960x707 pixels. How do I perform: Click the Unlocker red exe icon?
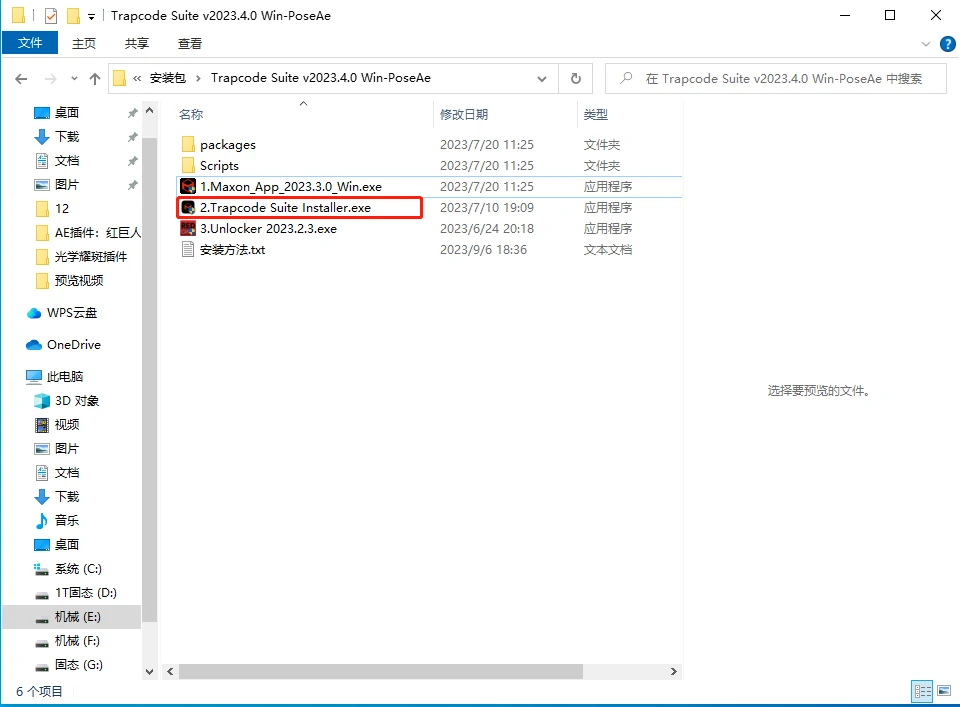188,228
